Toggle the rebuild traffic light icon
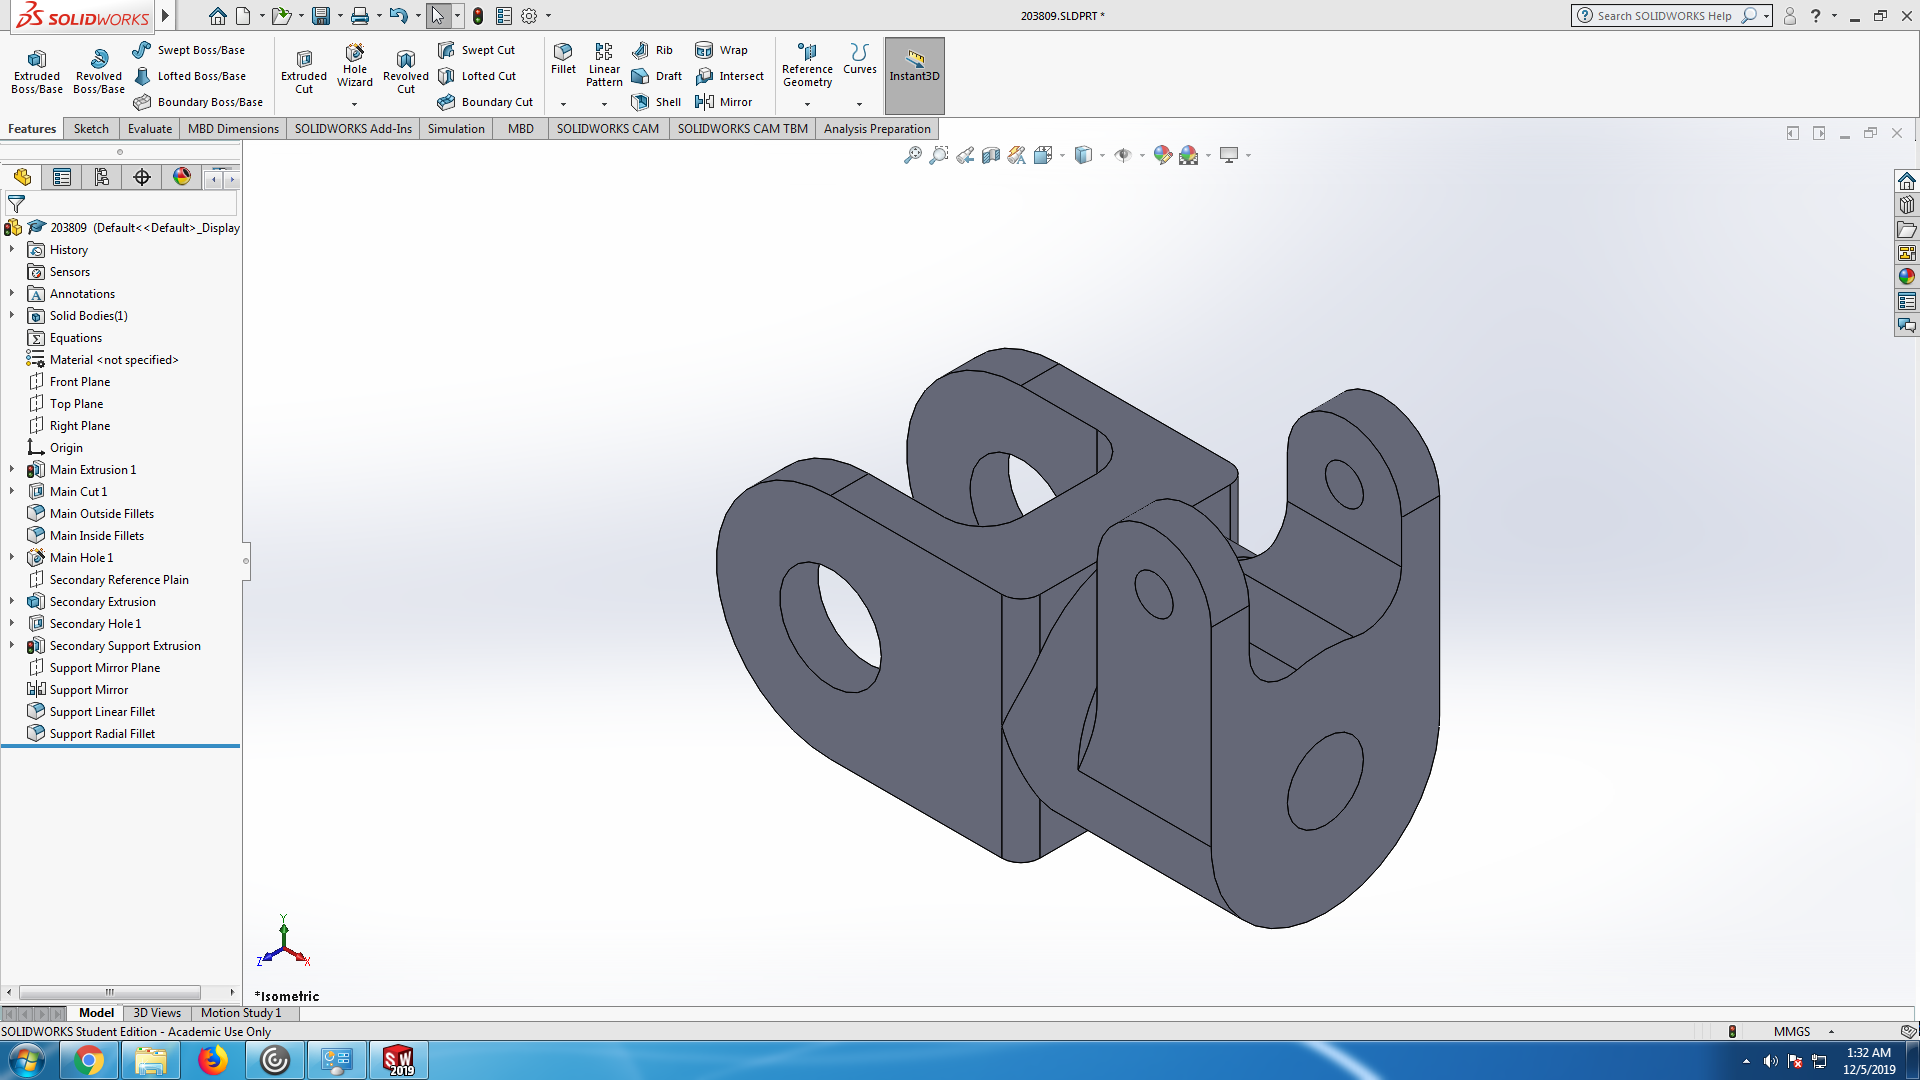This screenshot has width=1920, height=1080. 478,16
